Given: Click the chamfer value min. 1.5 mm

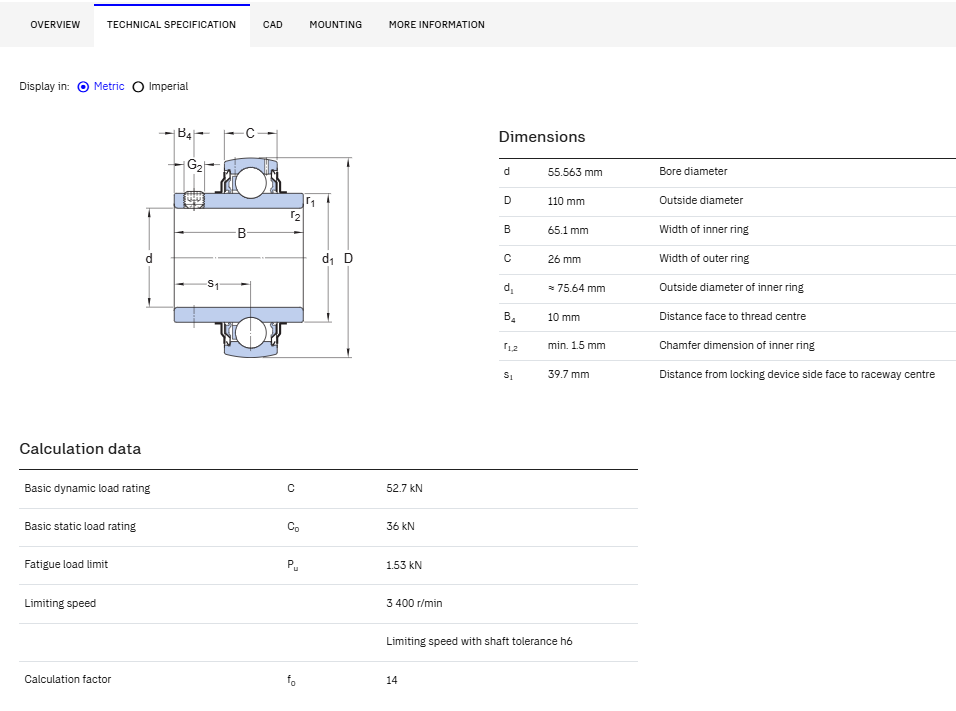Looking at the screenshot, I should (576, 345).
